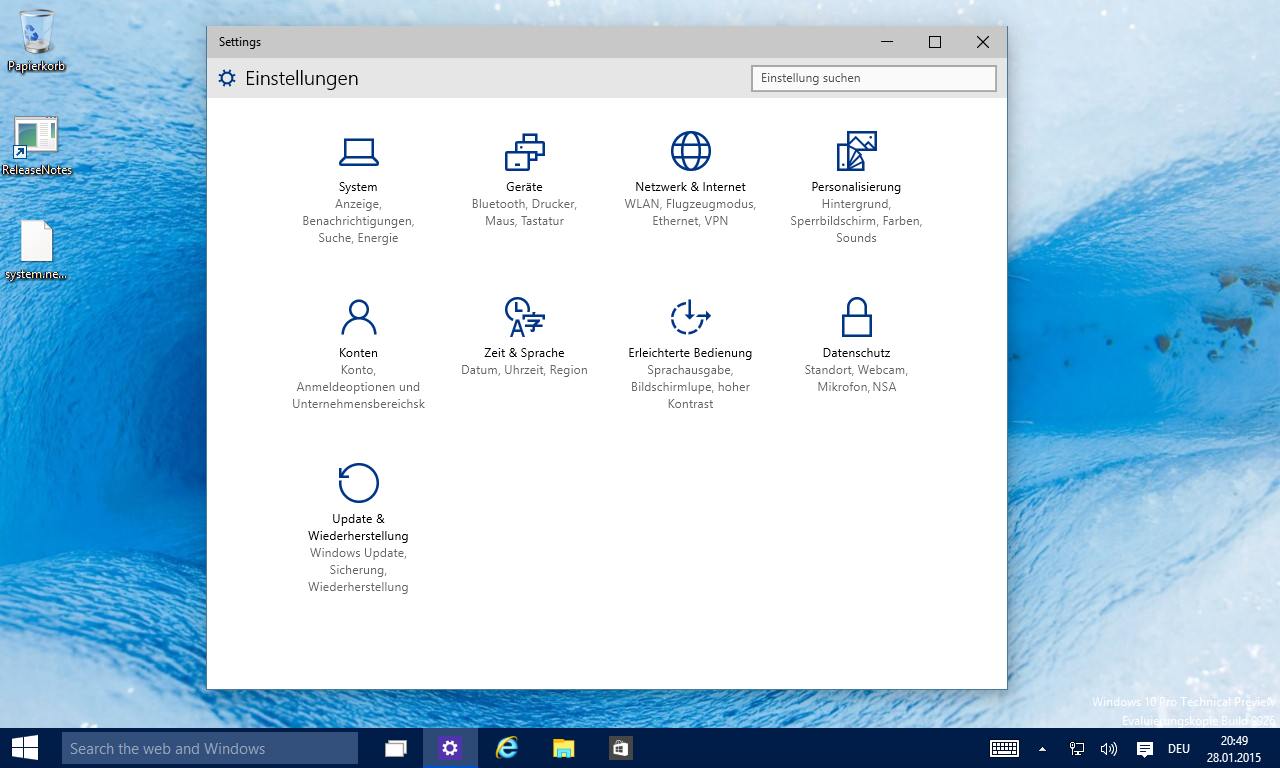Open the Store from the taskbar
Screen dimensions: 1280x768
pos(620,748)
